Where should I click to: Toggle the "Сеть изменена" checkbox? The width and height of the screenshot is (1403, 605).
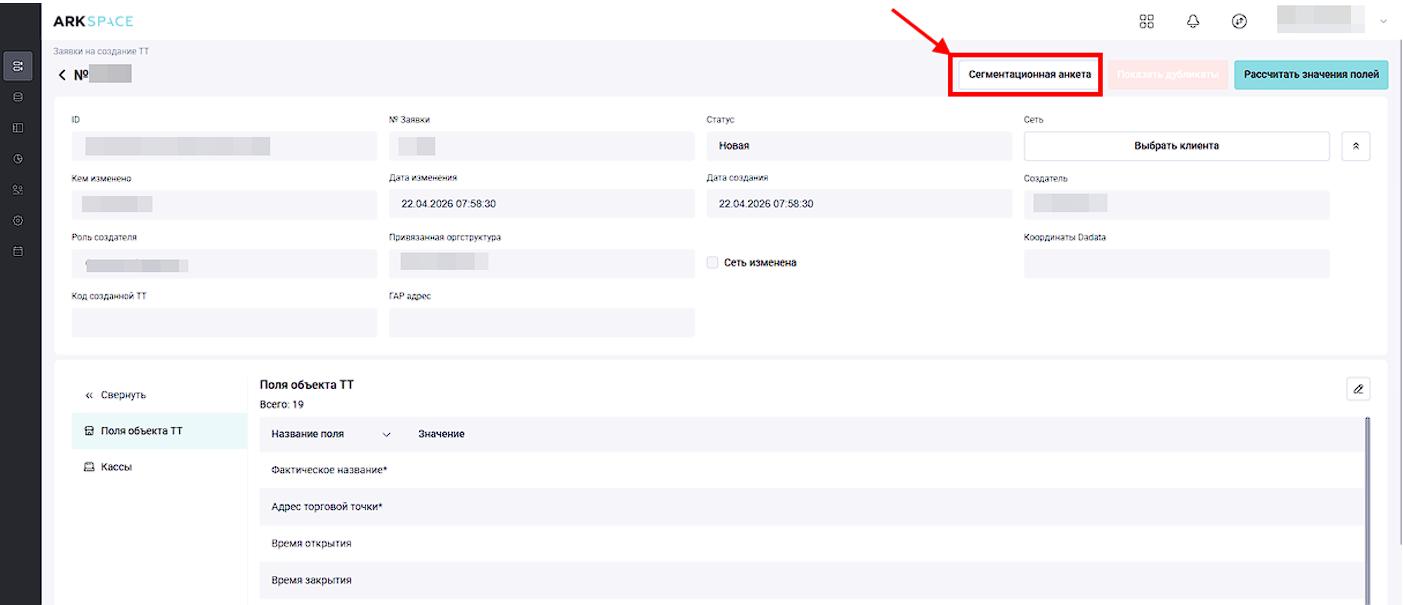[713, 263]
